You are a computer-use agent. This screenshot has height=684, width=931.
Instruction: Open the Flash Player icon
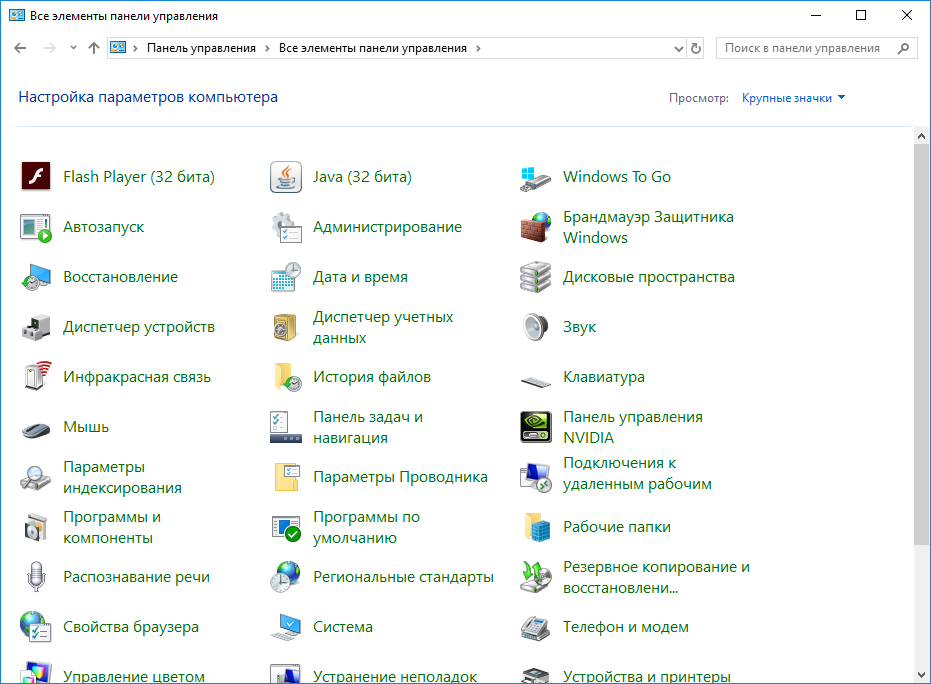pyautogui.click(x=36, y=177)
